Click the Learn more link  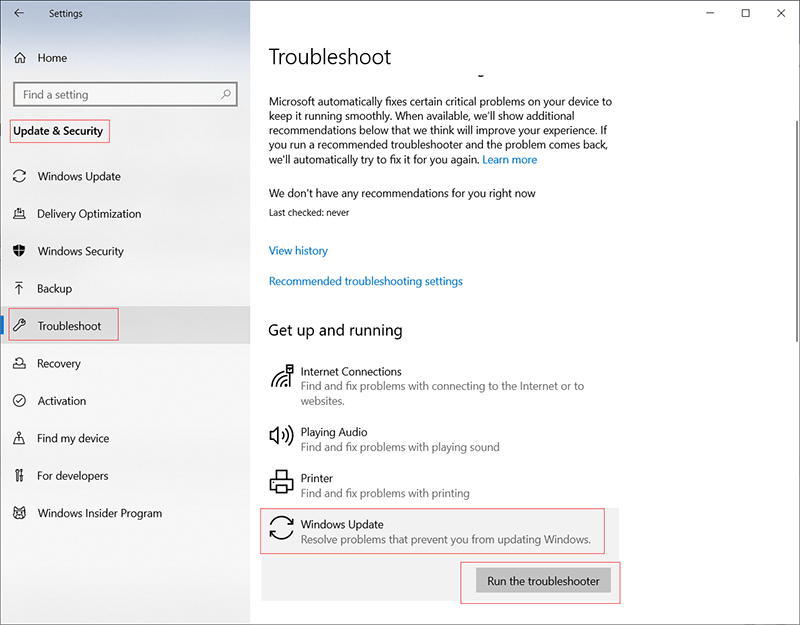pyautogui.click(x=509, y=160)
